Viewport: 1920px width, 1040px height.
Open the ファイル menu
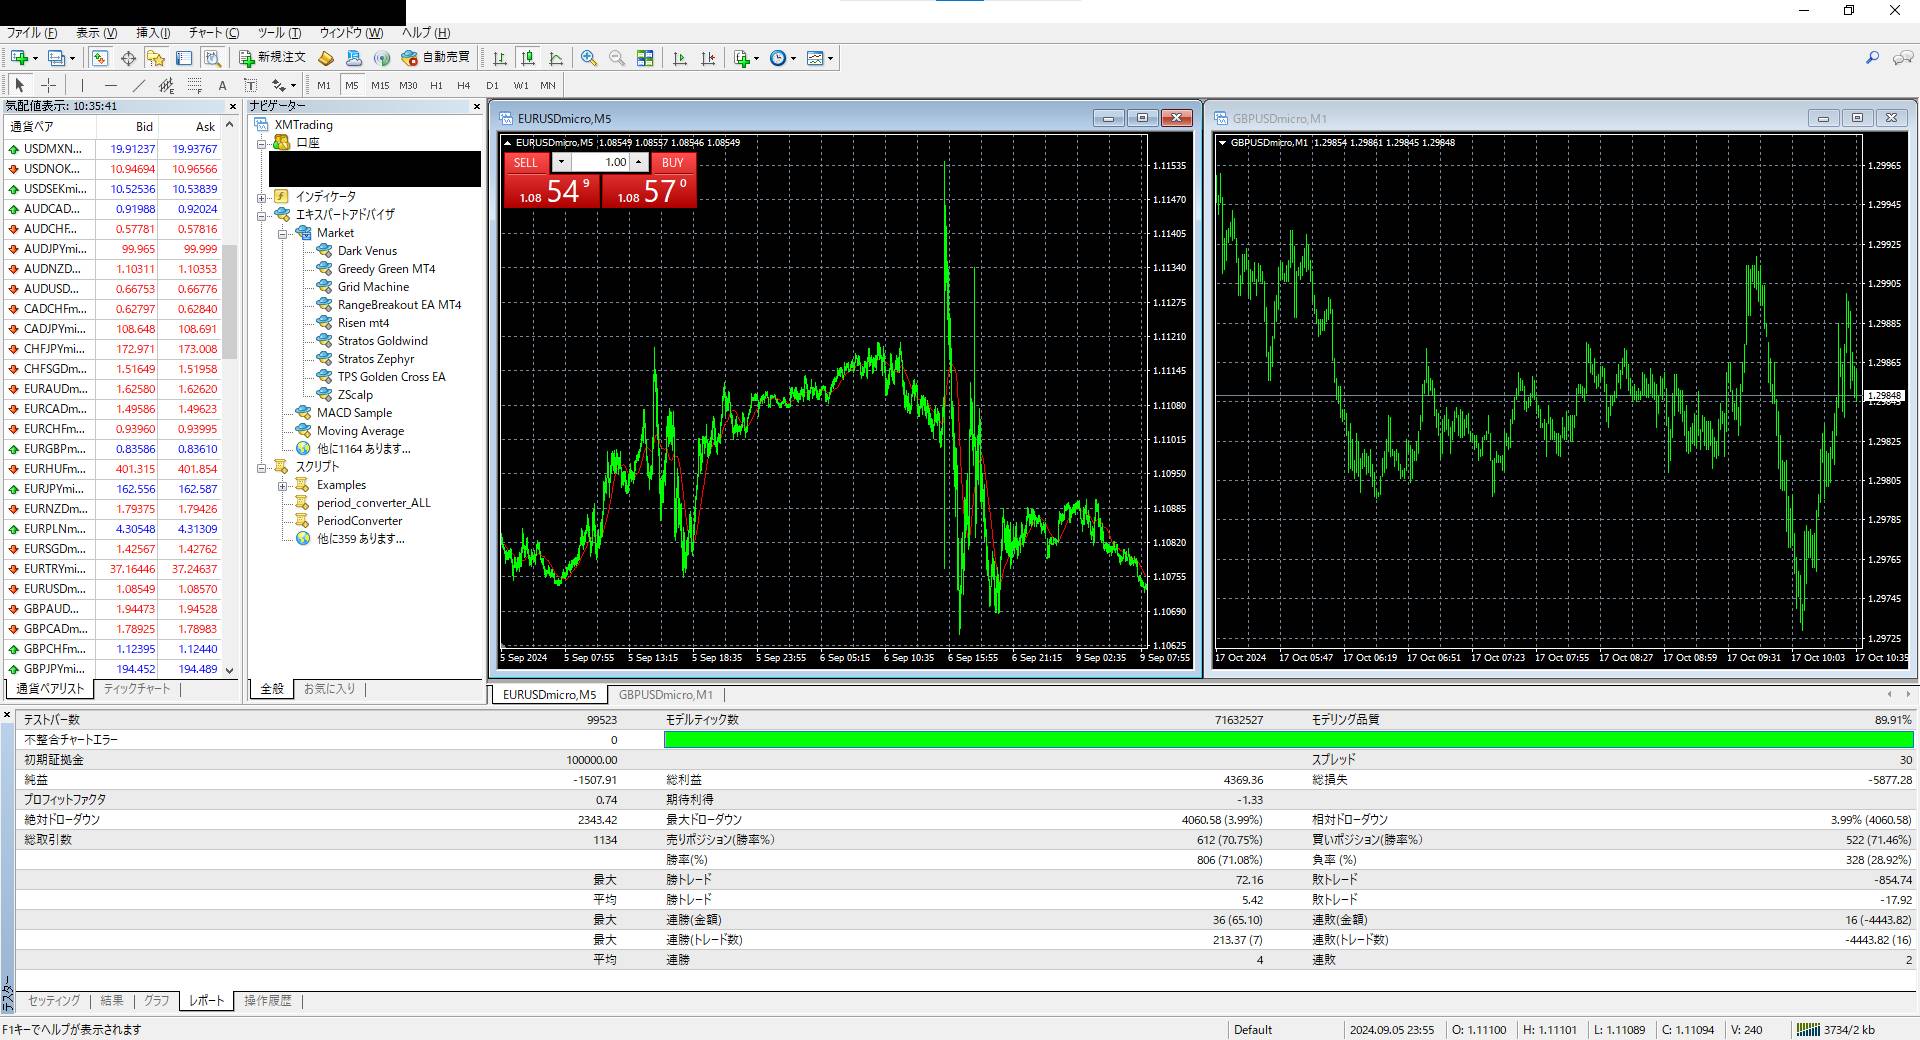click(x=32, y=33)
